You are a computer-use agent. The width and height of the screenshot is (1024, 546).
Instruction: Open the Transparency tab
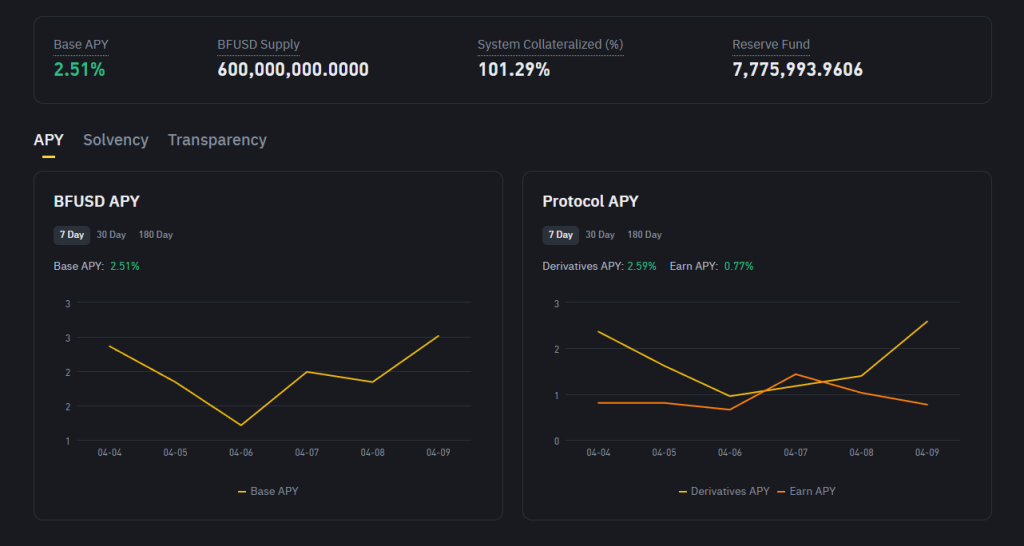217,140
